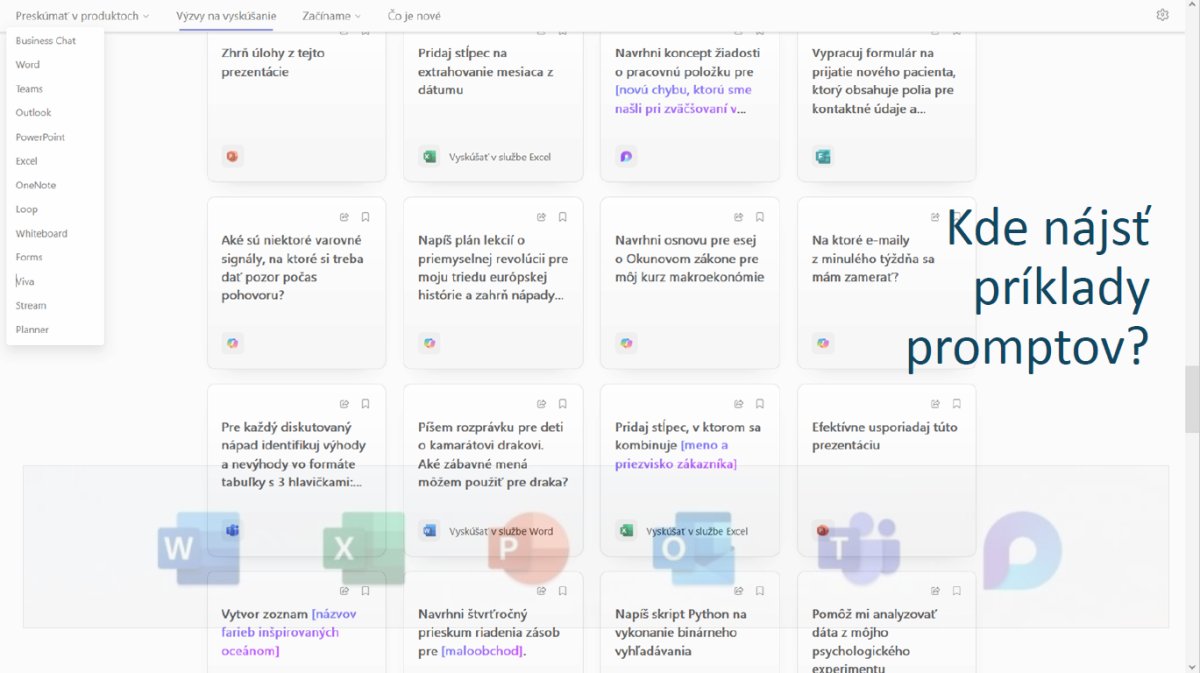Switch to 'Výzvy na vyskúšanie' tab
This screenshot has width=1200, height=673.
[239, 16]
